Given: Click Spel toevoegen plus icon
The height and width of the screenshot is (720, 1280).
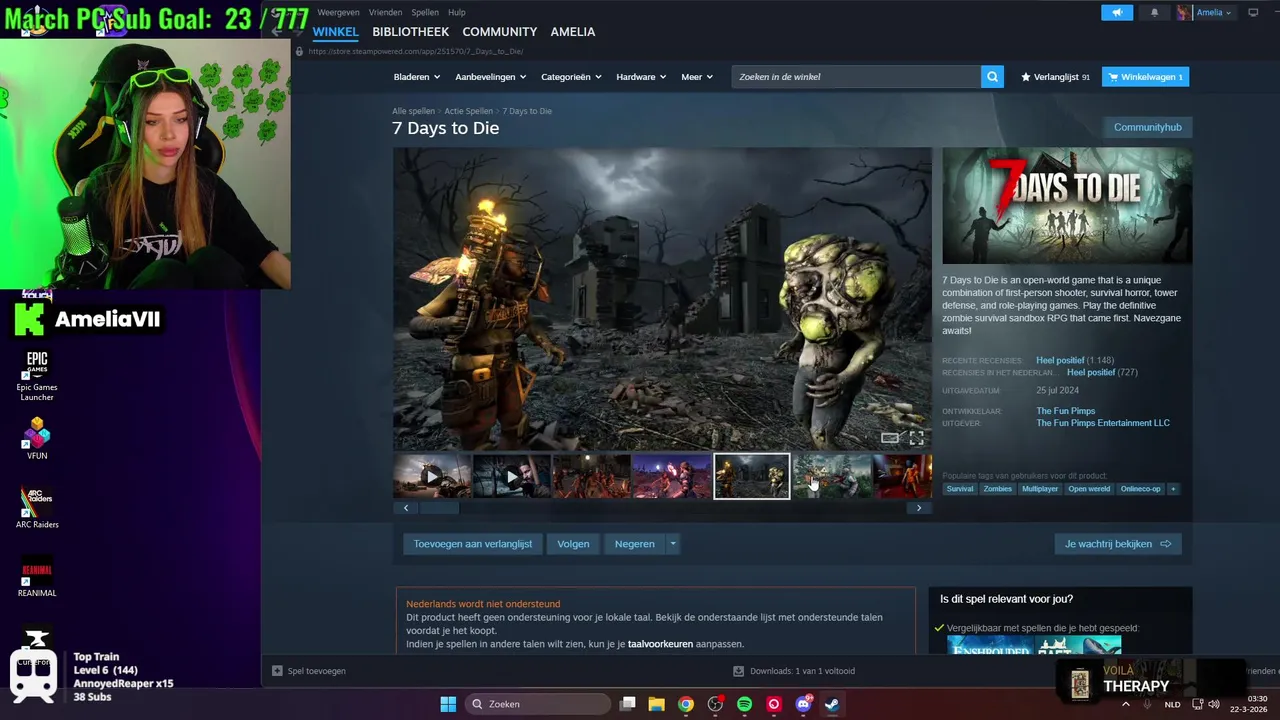Looking at the screenshot, I should (278, 671).
